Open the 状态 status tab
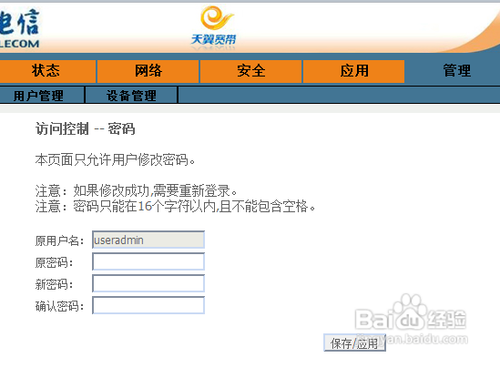This screenshot has height=368, width=500. (47, 71)
